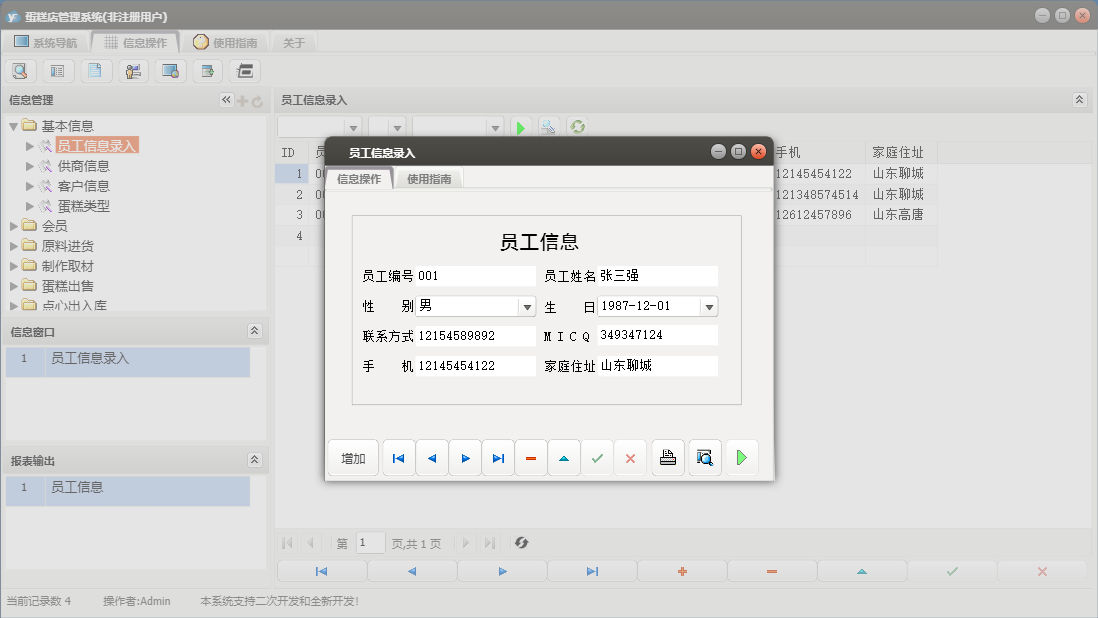Expand the 会员 folder in tree
This screenshot has width=1098, height=618.
pos(14,226)
